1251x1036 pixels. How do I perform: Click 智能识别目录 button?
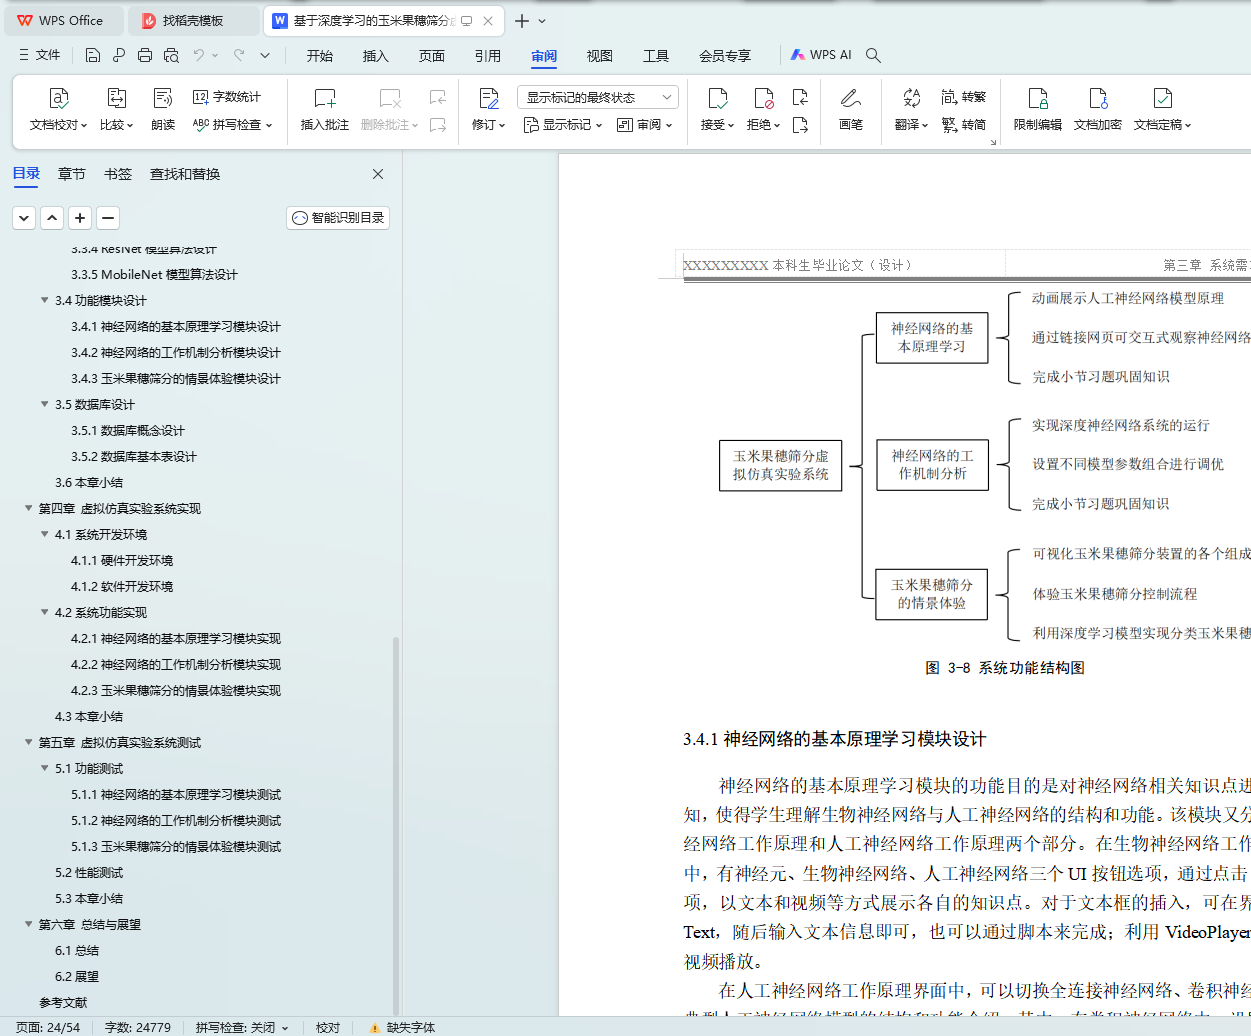point(338,218)
